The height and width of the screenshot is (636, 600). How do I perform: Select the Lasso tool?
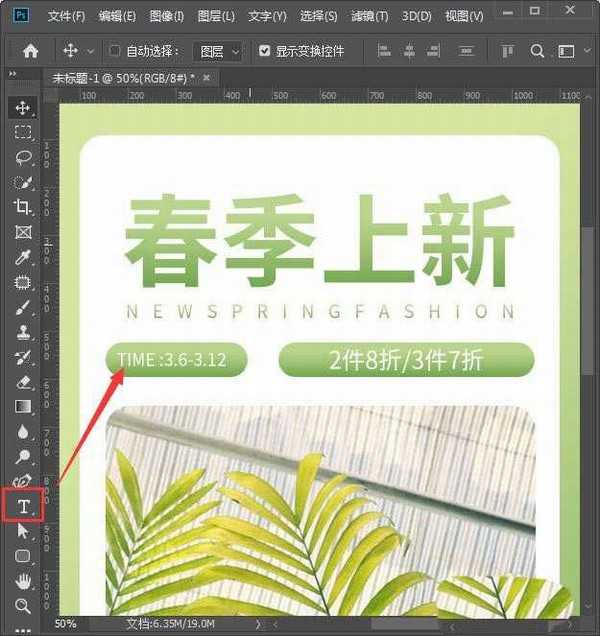tap(23, 157)
